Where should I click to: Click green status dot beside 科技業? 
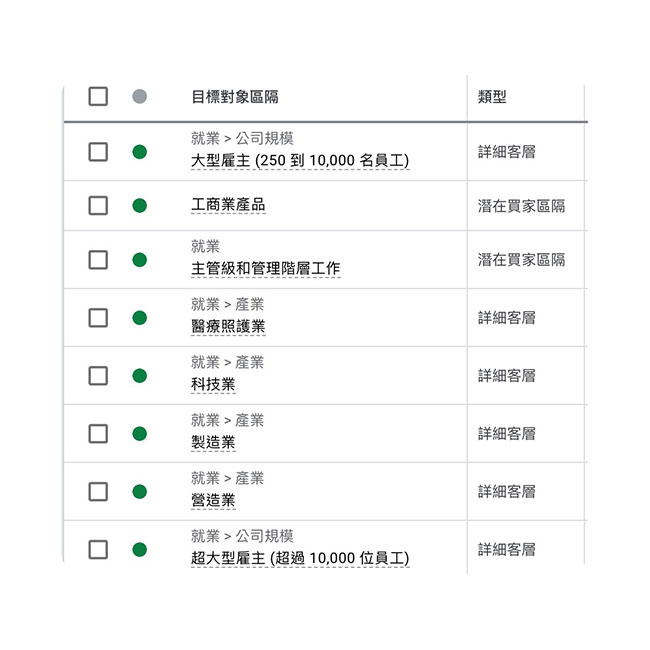coord(139,376)
